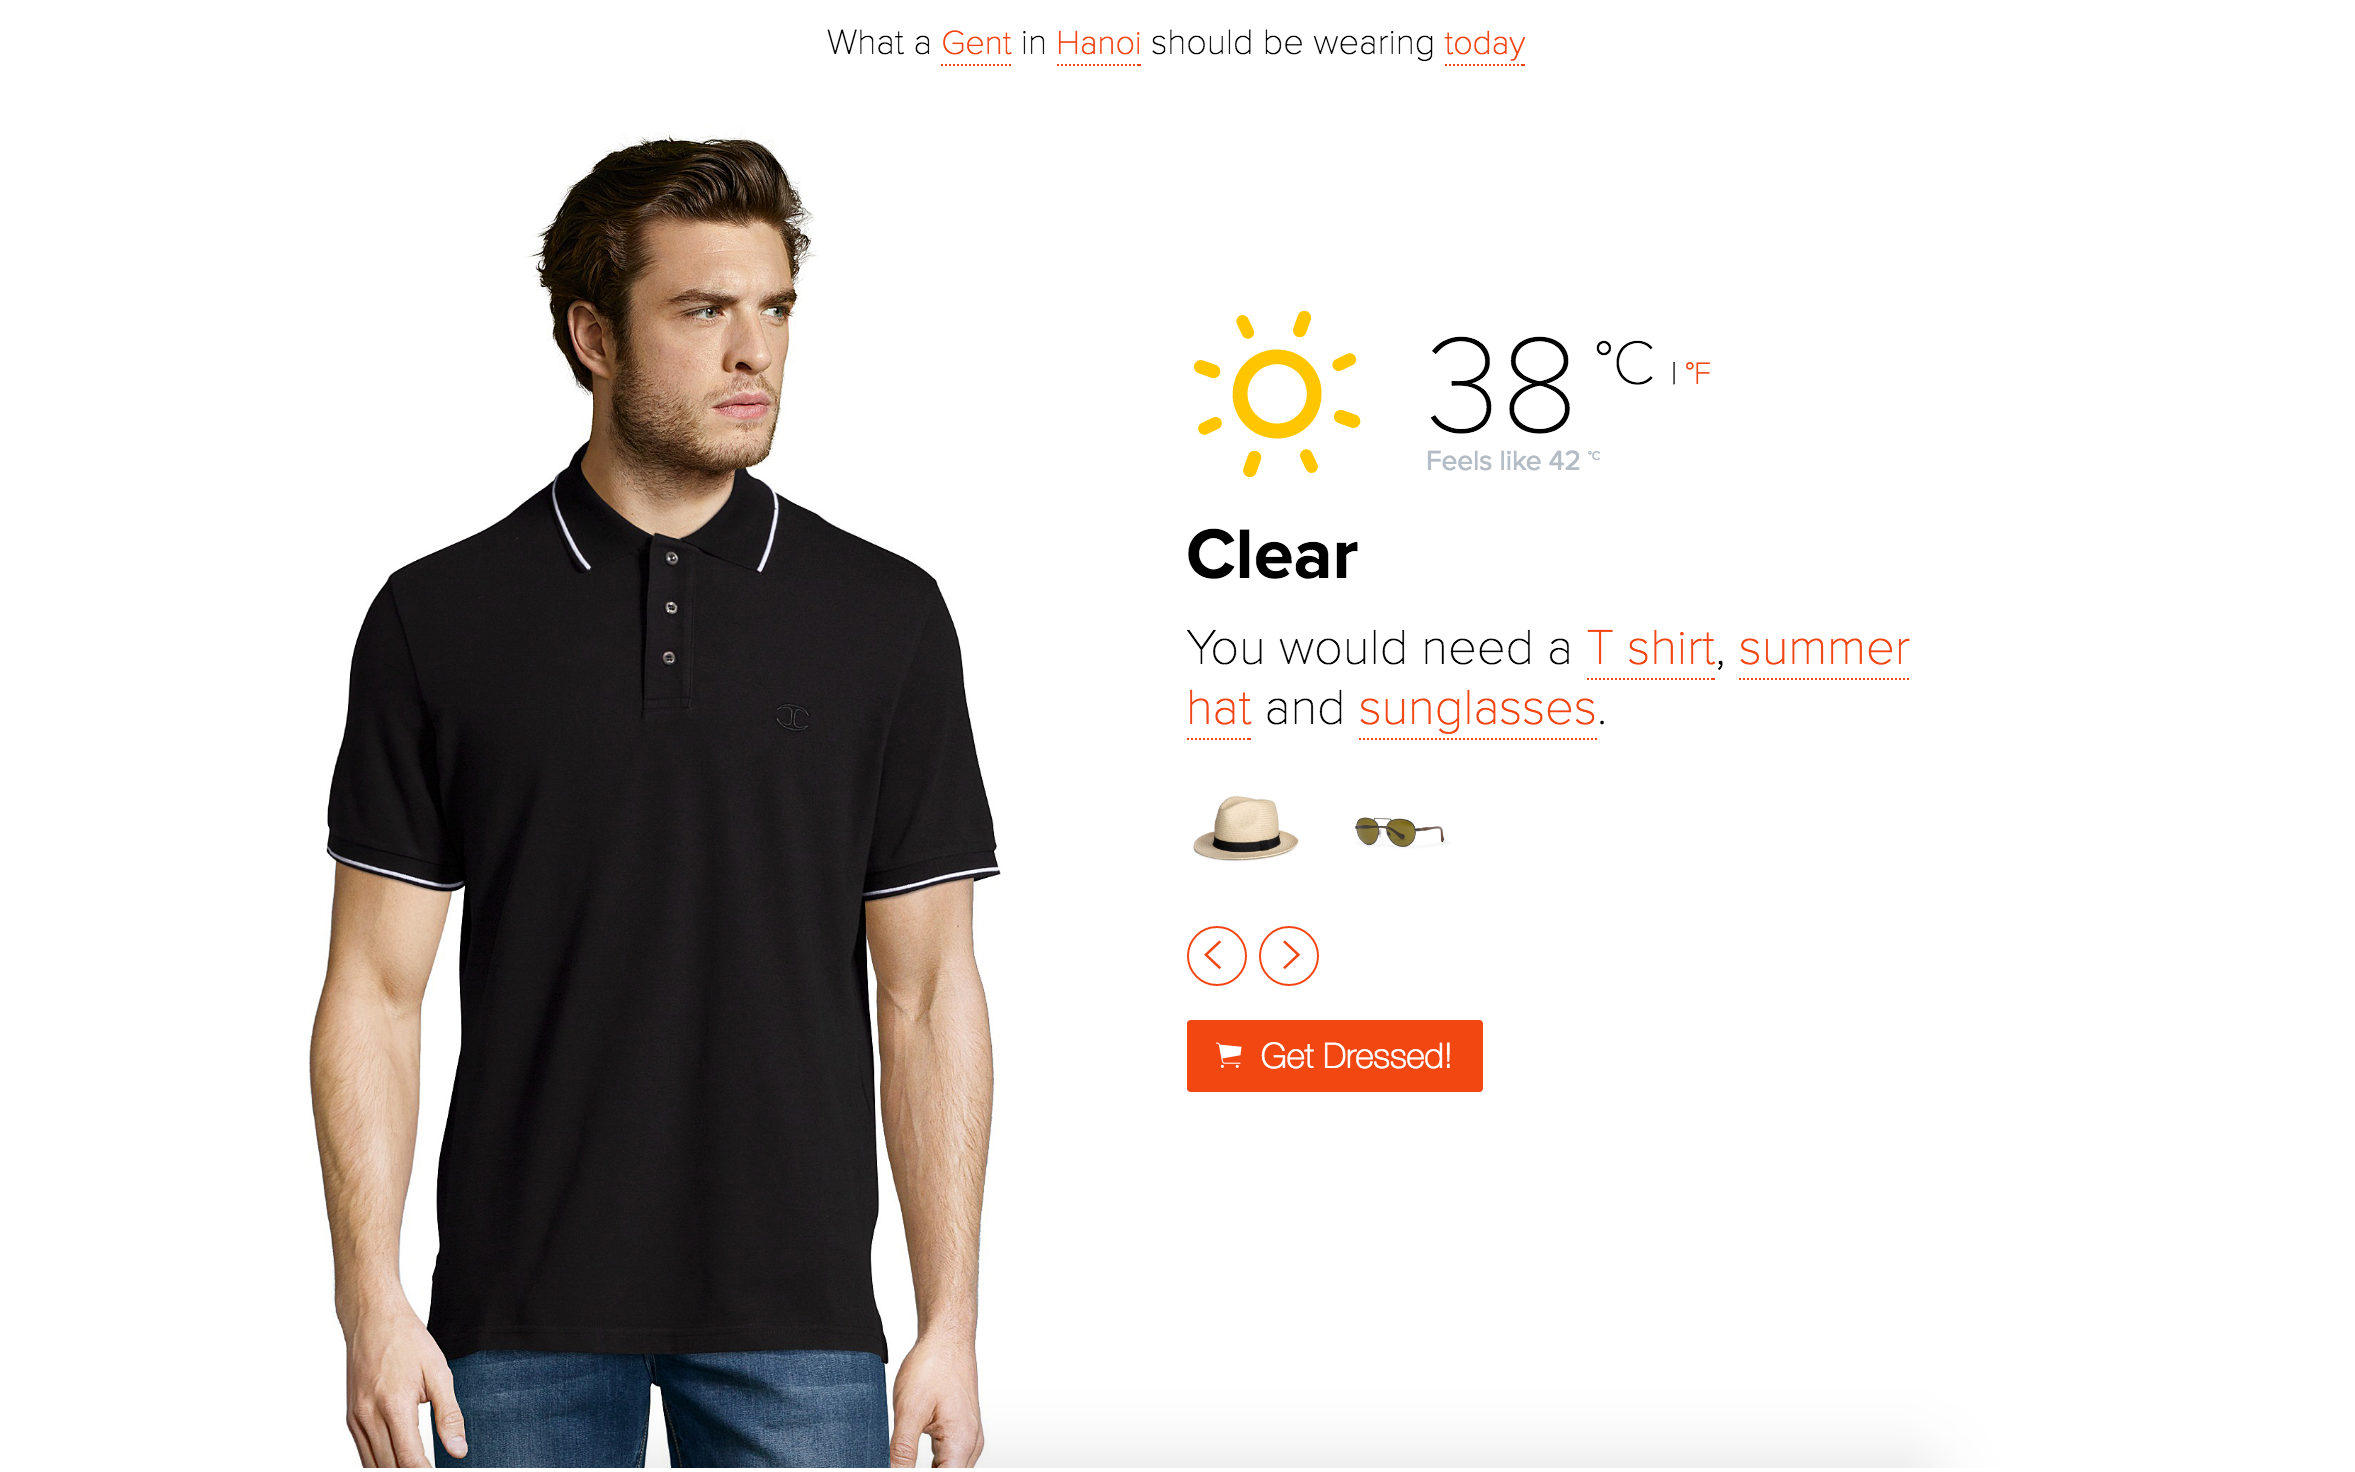This screenshot has width=2355, height=1472.
Task: Click the shopping cart icon in button
Action: 1229,1055
